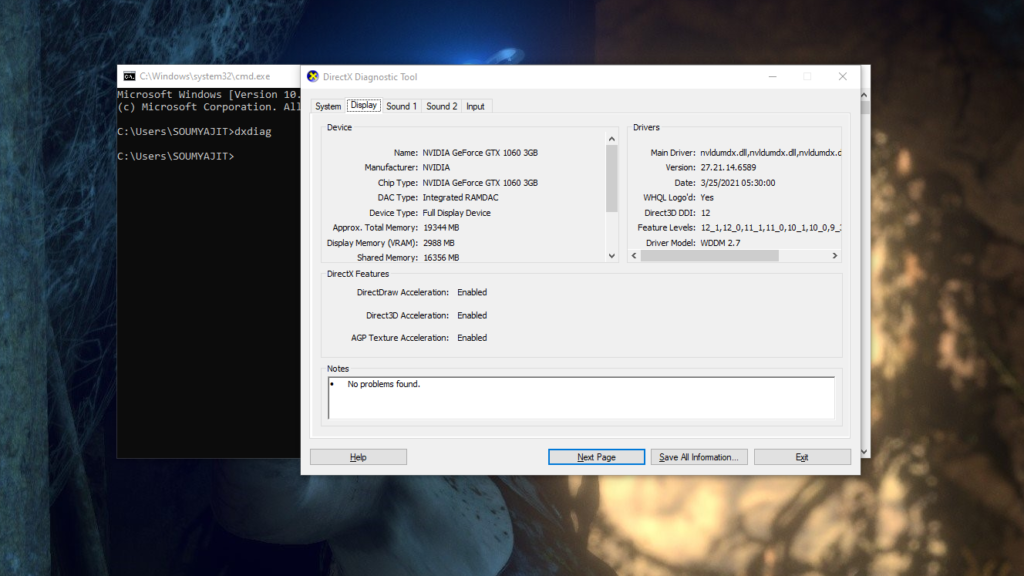Click the DirectX Diagnostic Tool title icon
Image resolution: width=1024 pixels, height=576 pixels.
313,76
